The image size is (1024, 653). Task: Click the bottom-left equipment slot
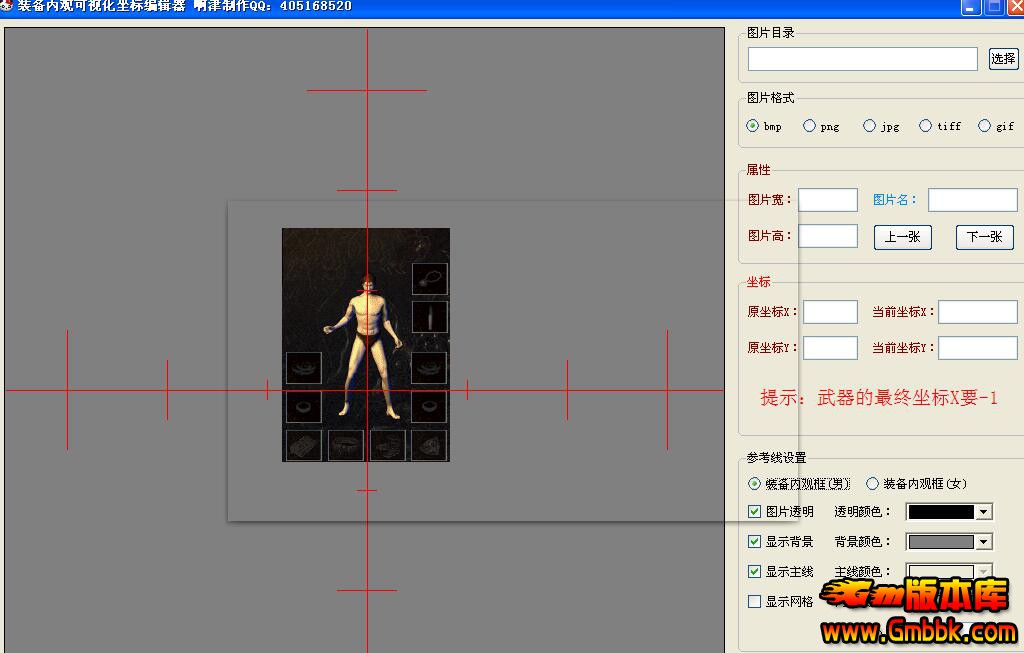303,444
